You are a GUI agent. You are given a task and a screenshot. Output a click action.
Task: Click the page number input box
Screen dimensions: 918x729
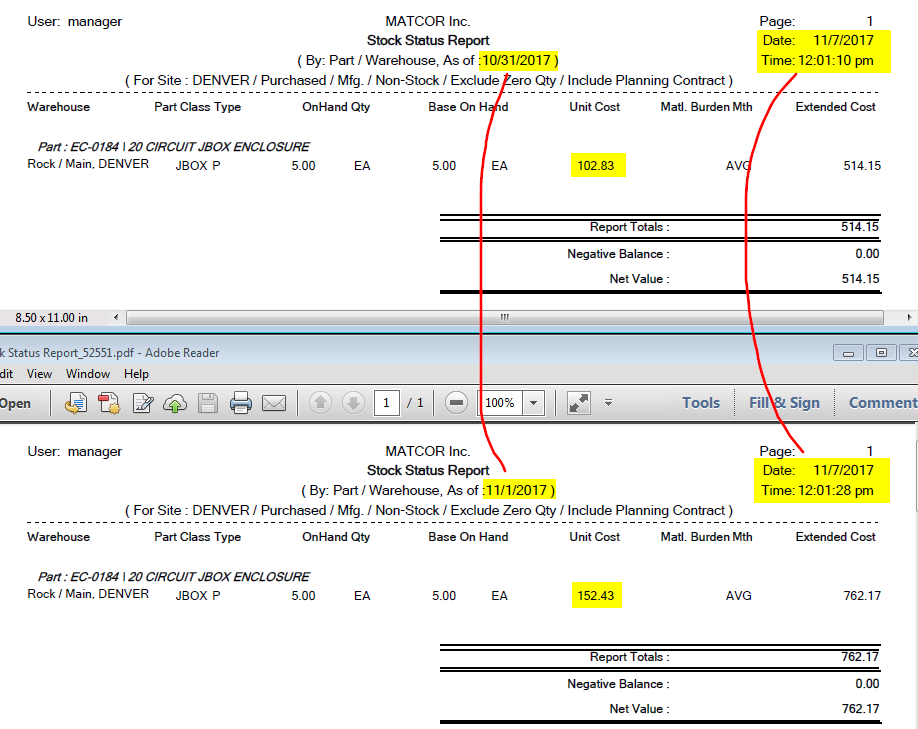point(386,403)
